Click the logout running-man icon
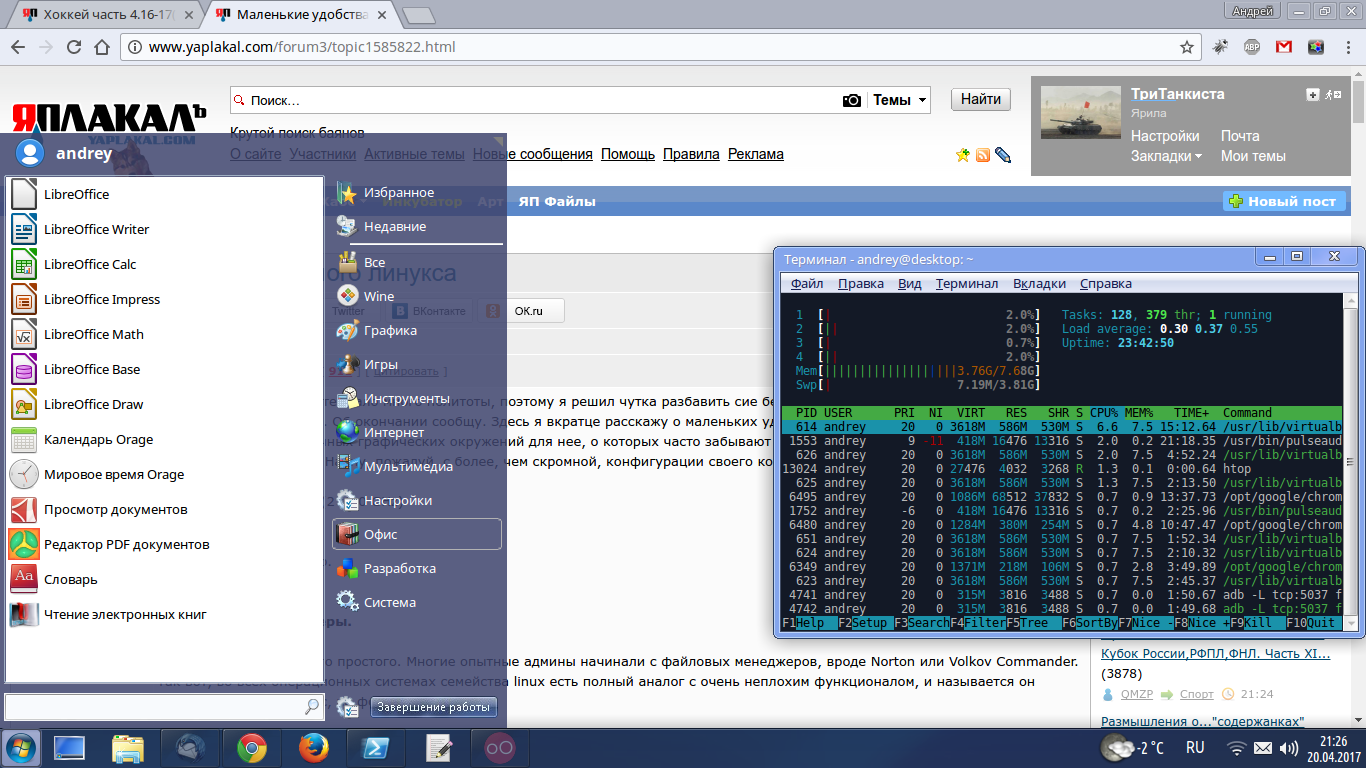Image resolution: width=1366 pixels, height=768 pixels. pyautogui.click(x=1332, y=95)
